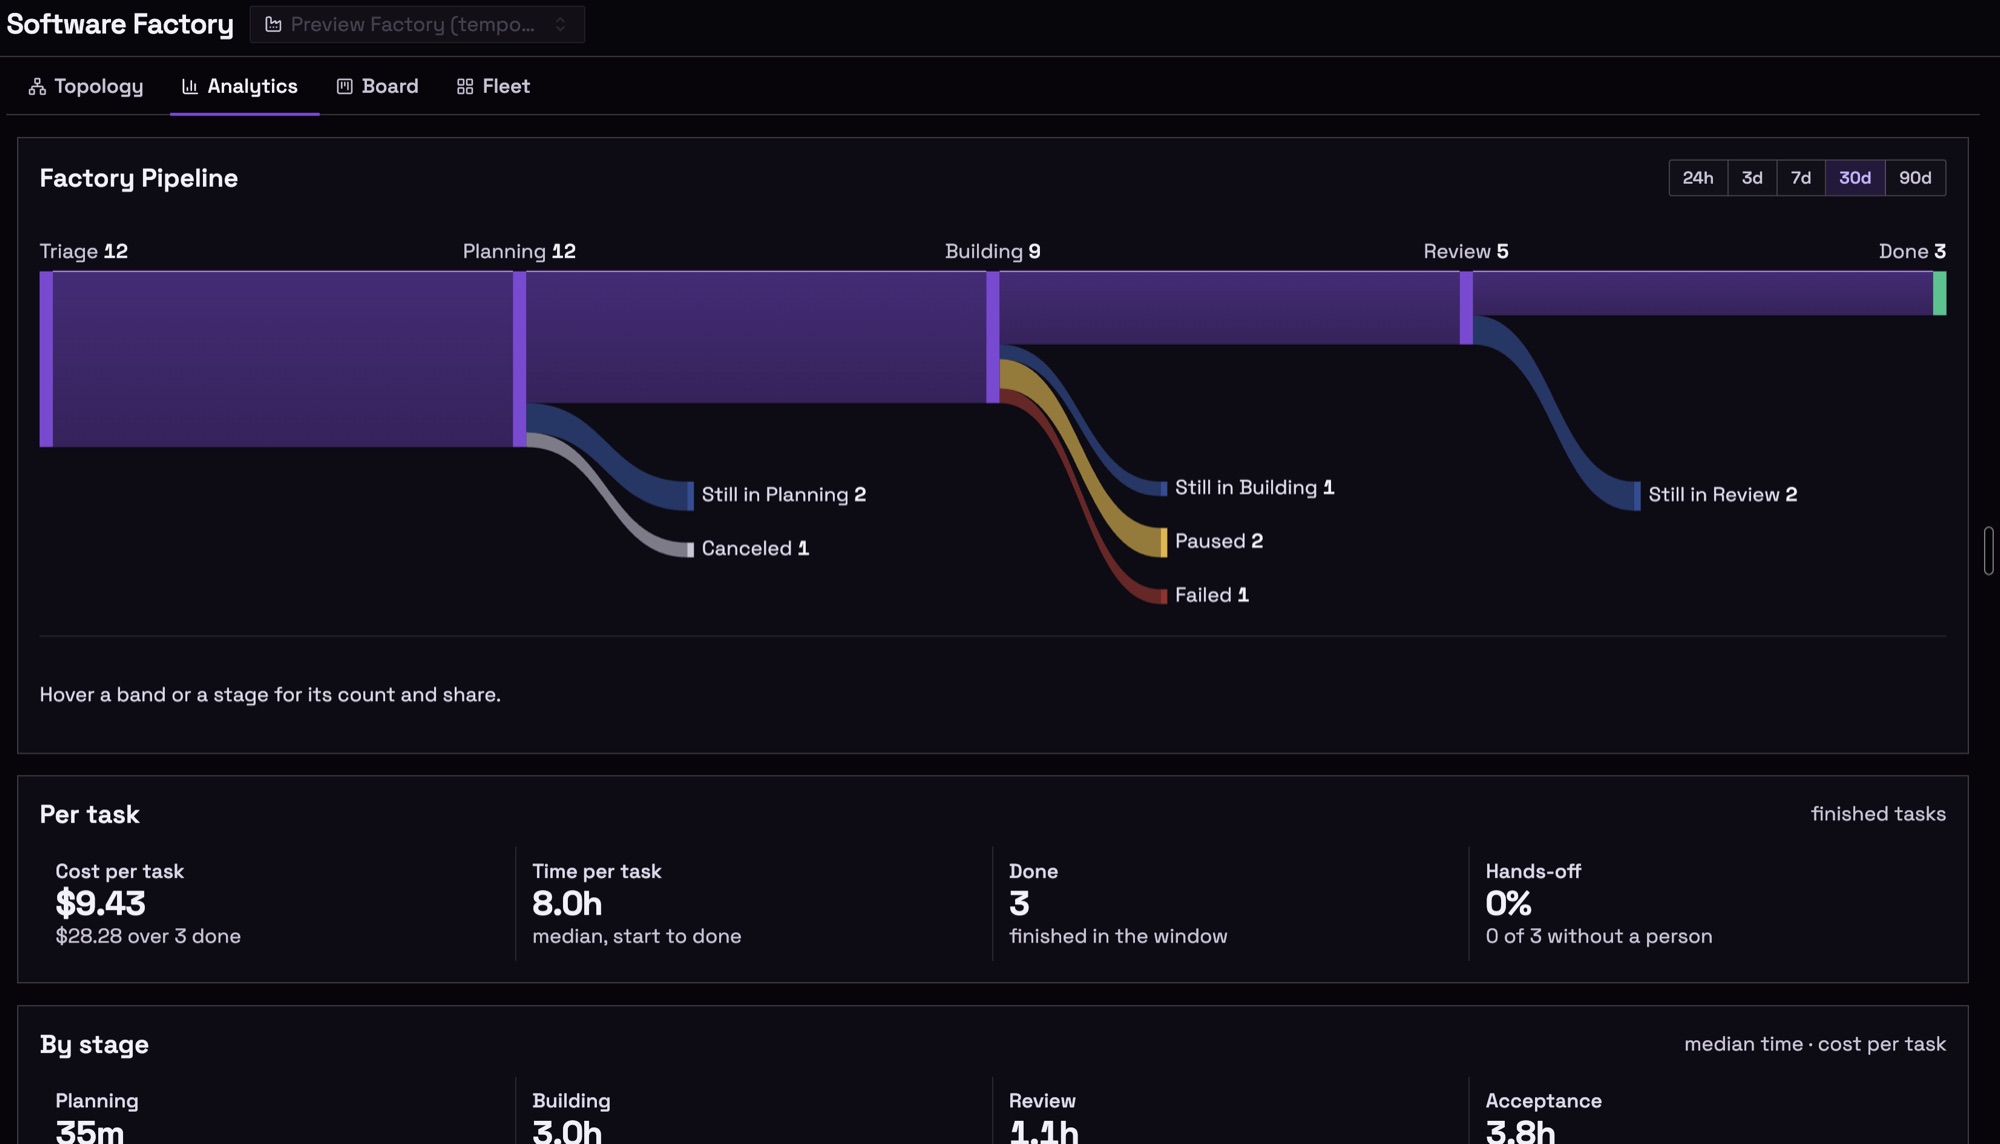Click the Planning to Building flow band
This screenshot has width=2000, height=1144.
coord(756,337)
